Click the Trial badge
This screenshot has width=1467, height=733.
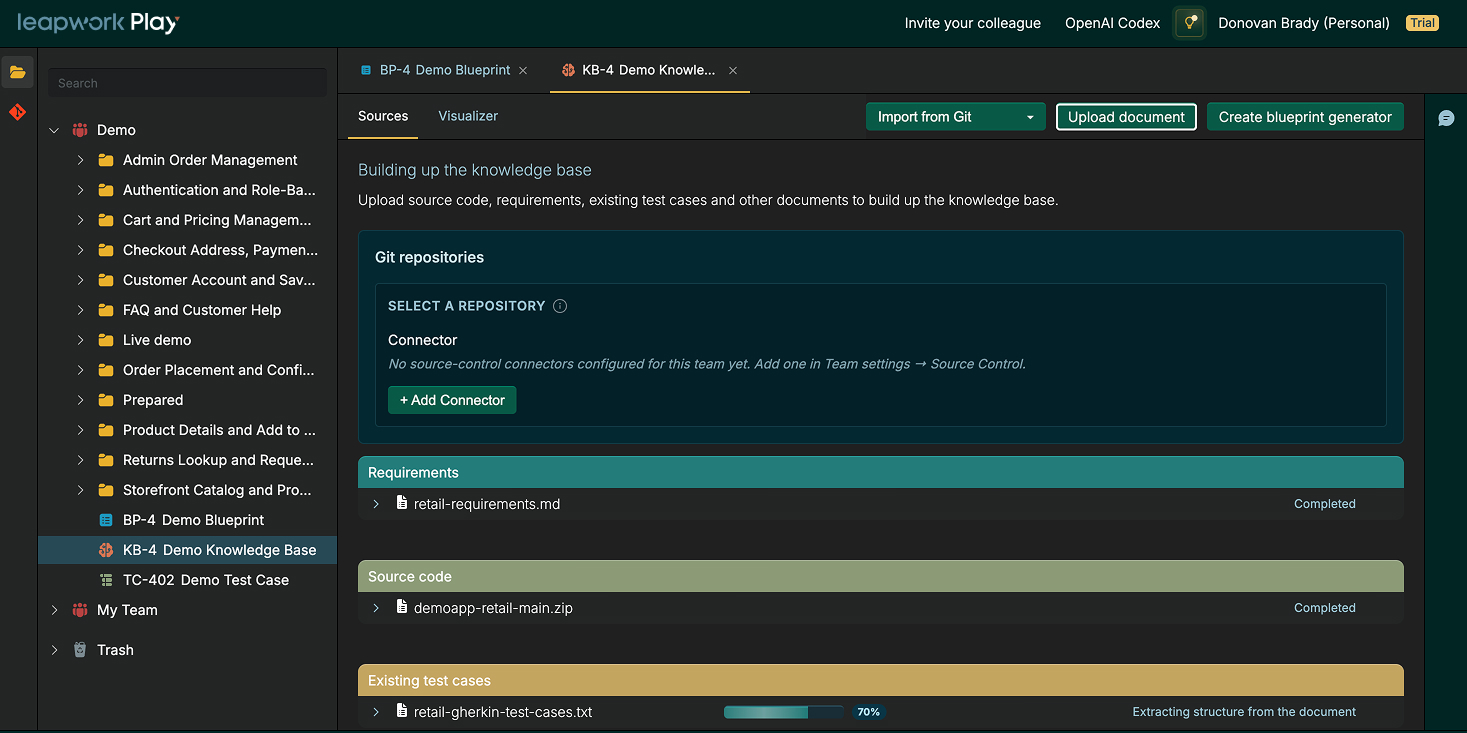coord(1422,23)
